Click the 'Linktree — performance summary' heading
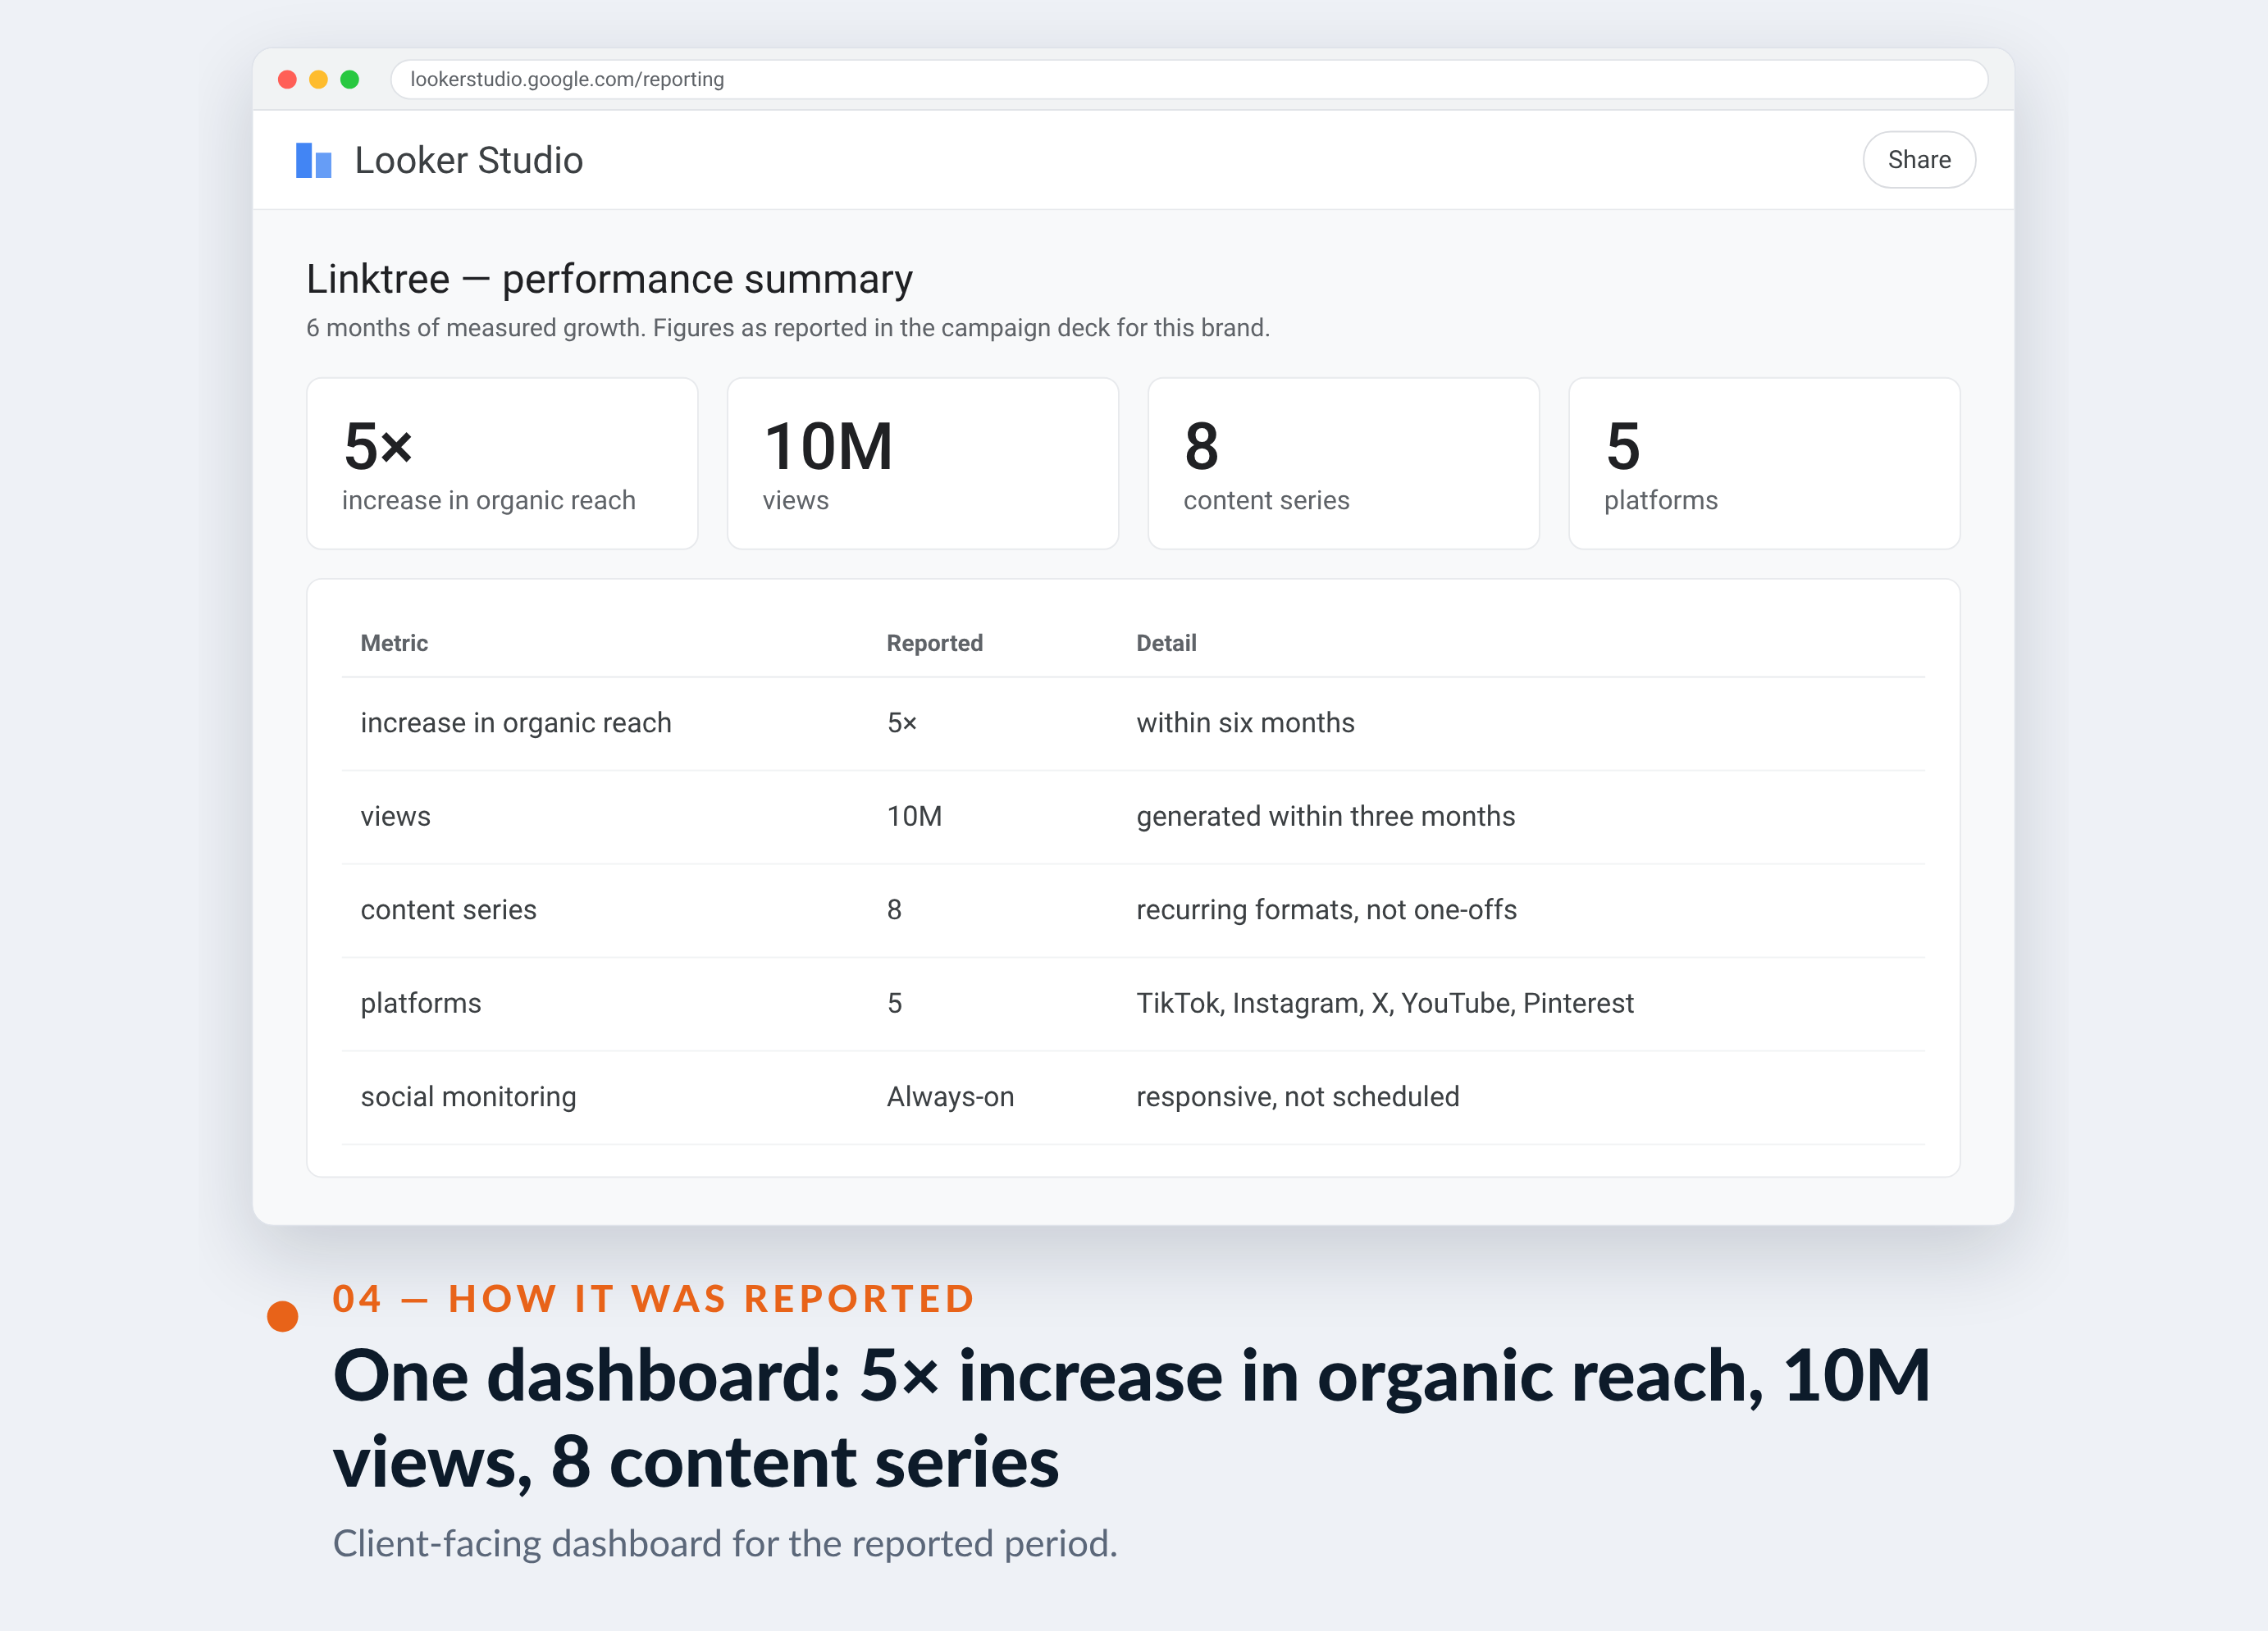 (609, 279)
